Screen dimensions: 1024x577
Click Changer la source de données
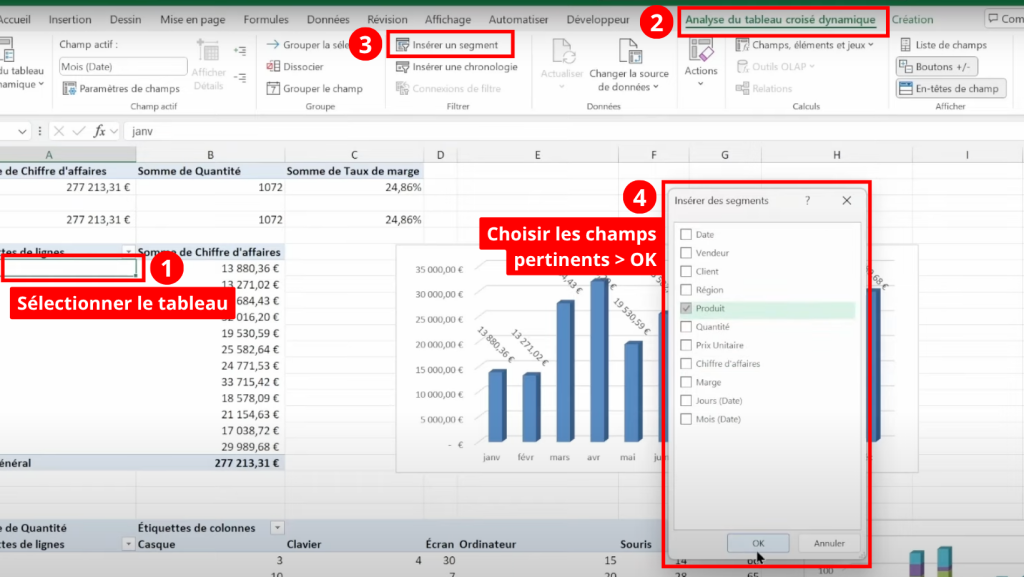pyautogui.click(x=628, y=65)
